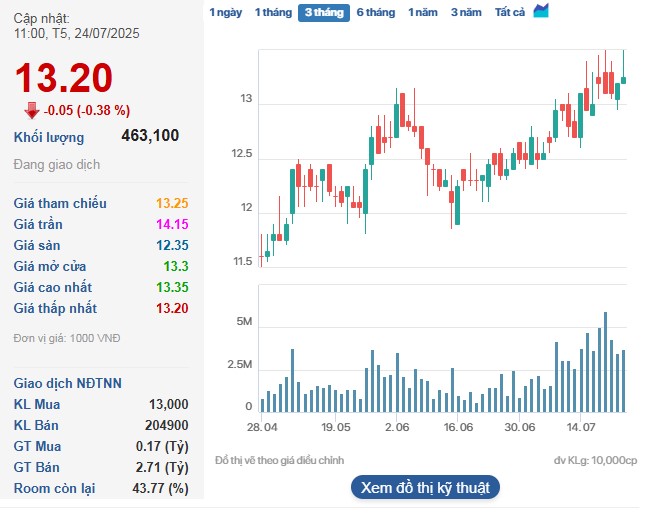Open Xem đồ thị kỹ thuật
The height and width of the screenshot is (514, 666).
pos(424,488)
